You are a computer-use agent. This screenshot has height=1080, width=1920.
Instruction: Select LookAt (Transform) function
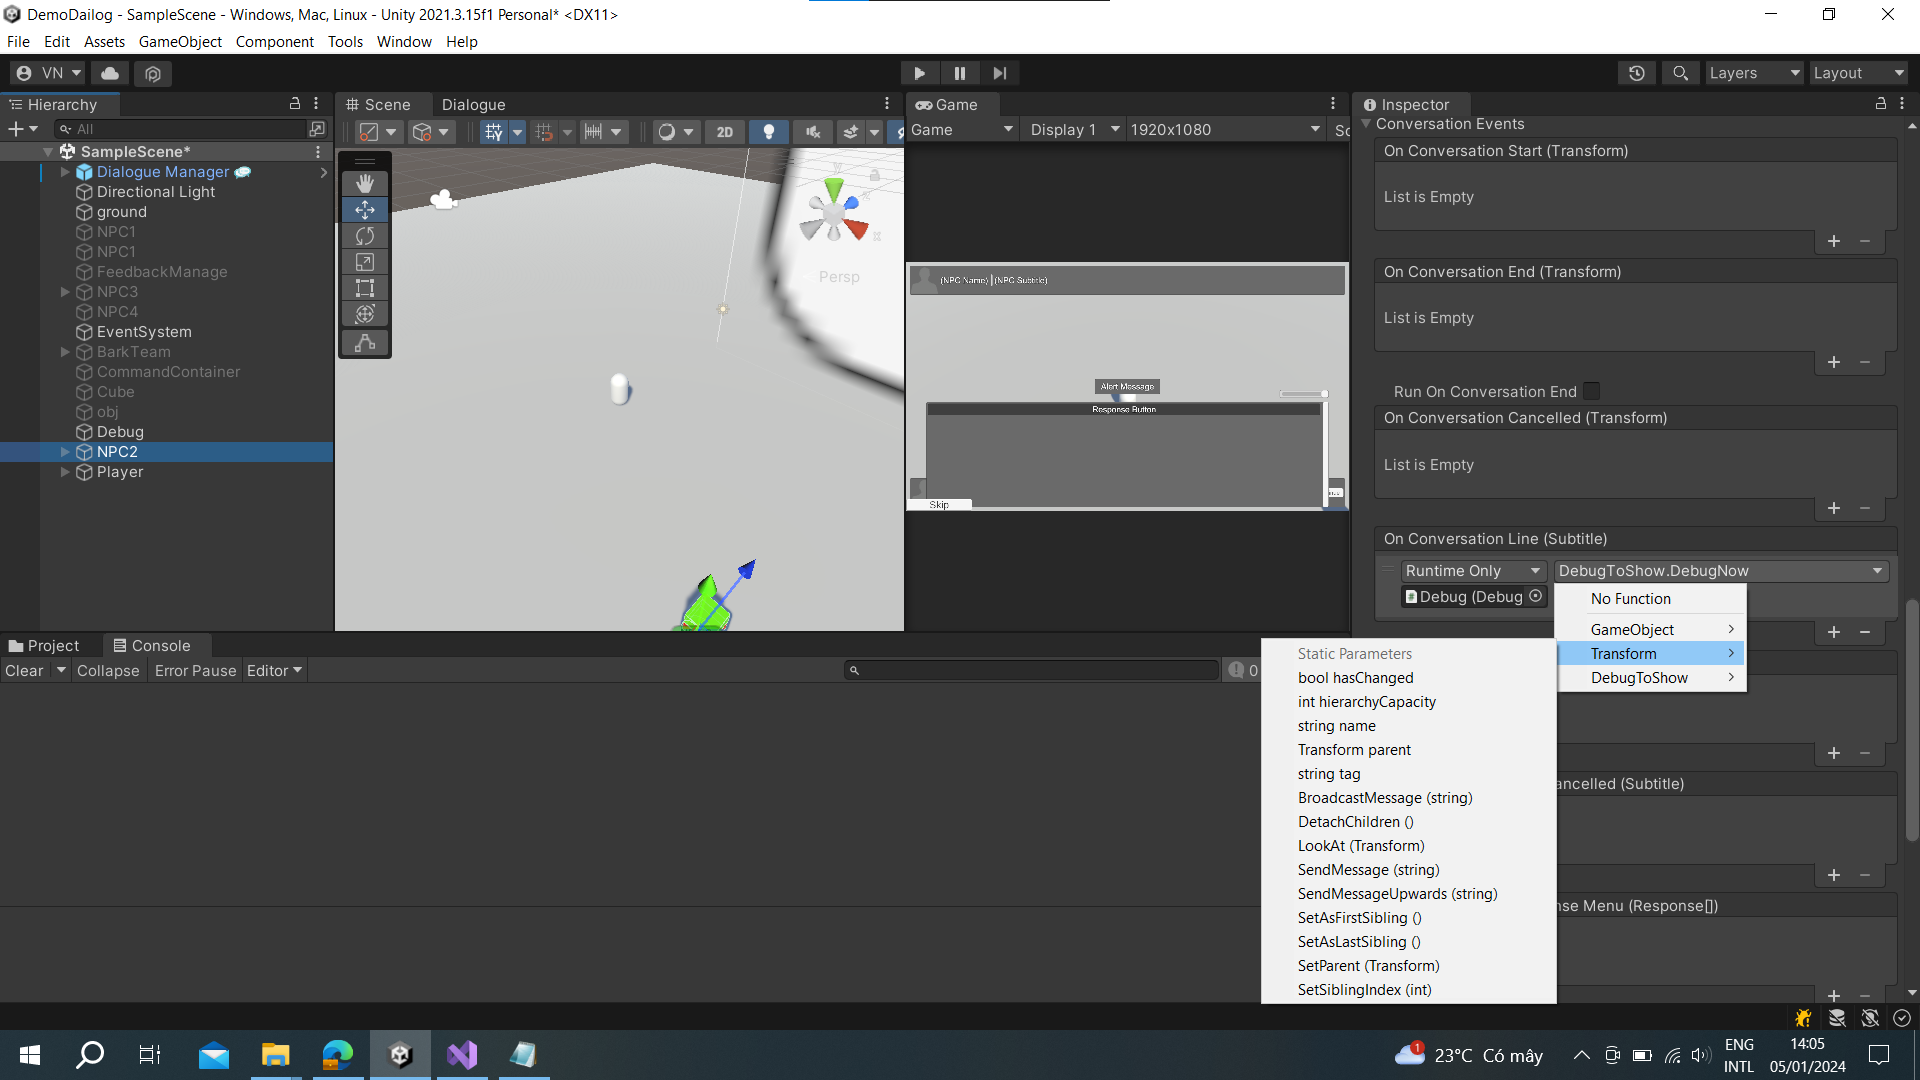tap(1408, 846)
